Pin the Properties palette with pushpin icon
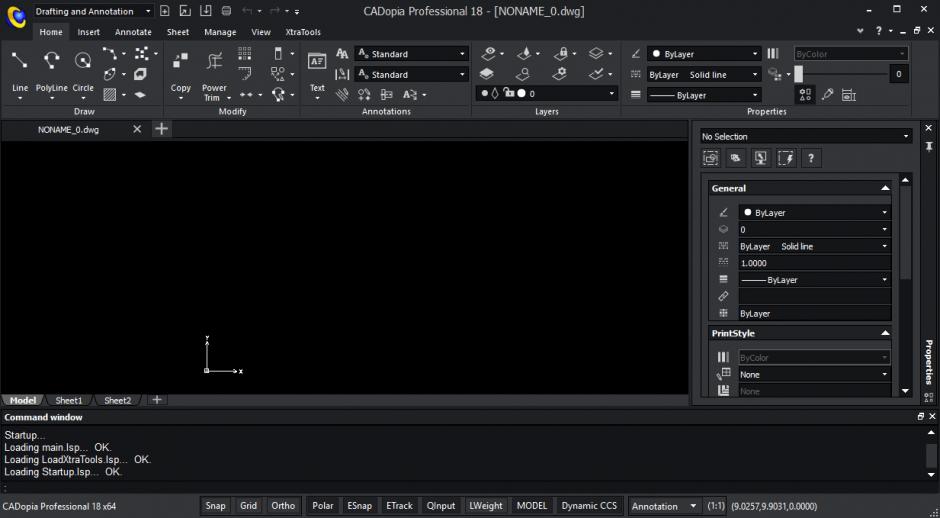The image size is (940, 518). click(929, 146)
